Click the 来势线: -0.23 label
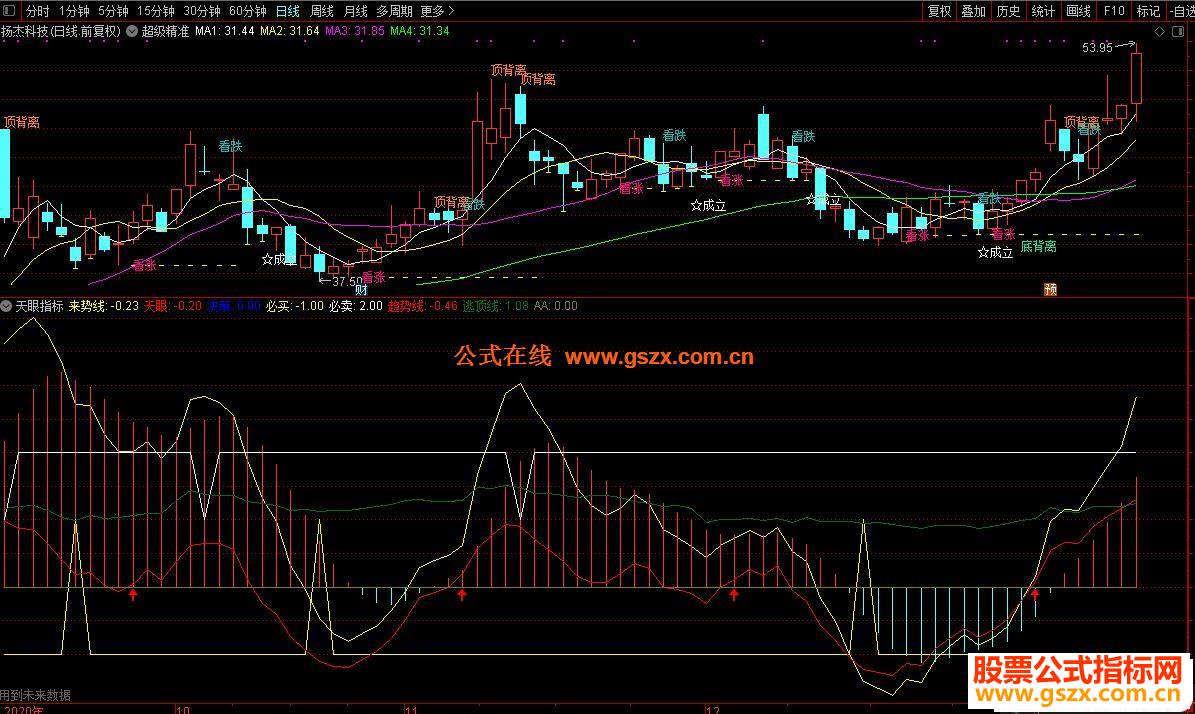The width and height of the screenshot is (1195, 714). [104, 306]
